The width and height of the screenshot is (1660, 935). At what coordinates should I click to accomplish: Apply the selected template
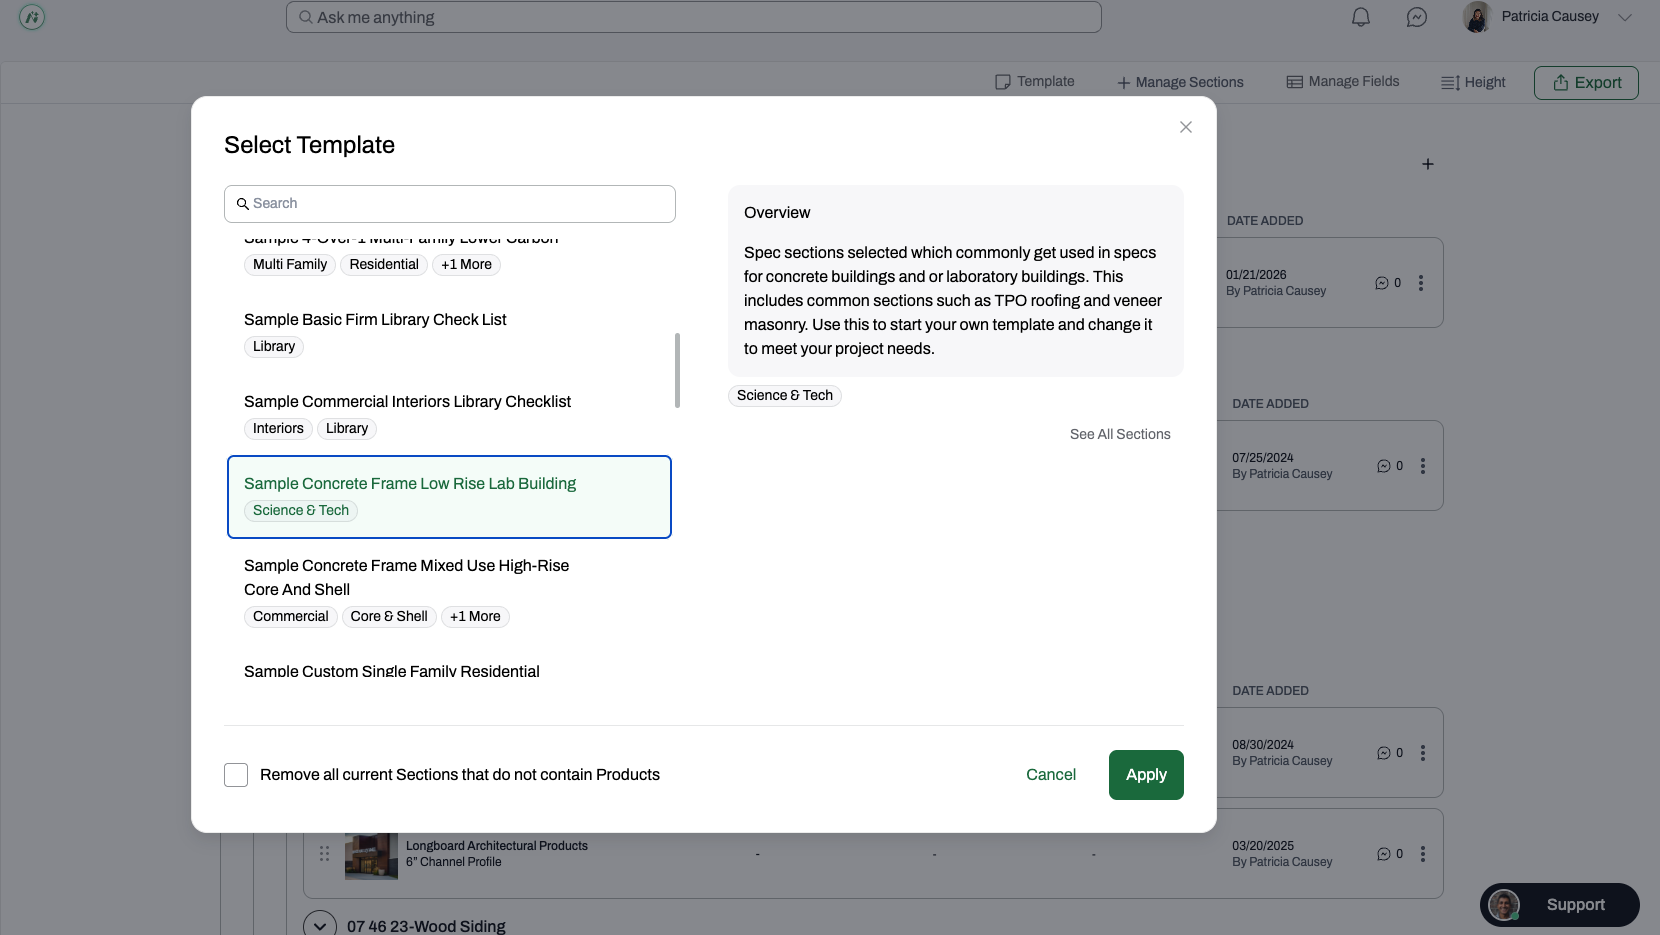click(1146, 775)
